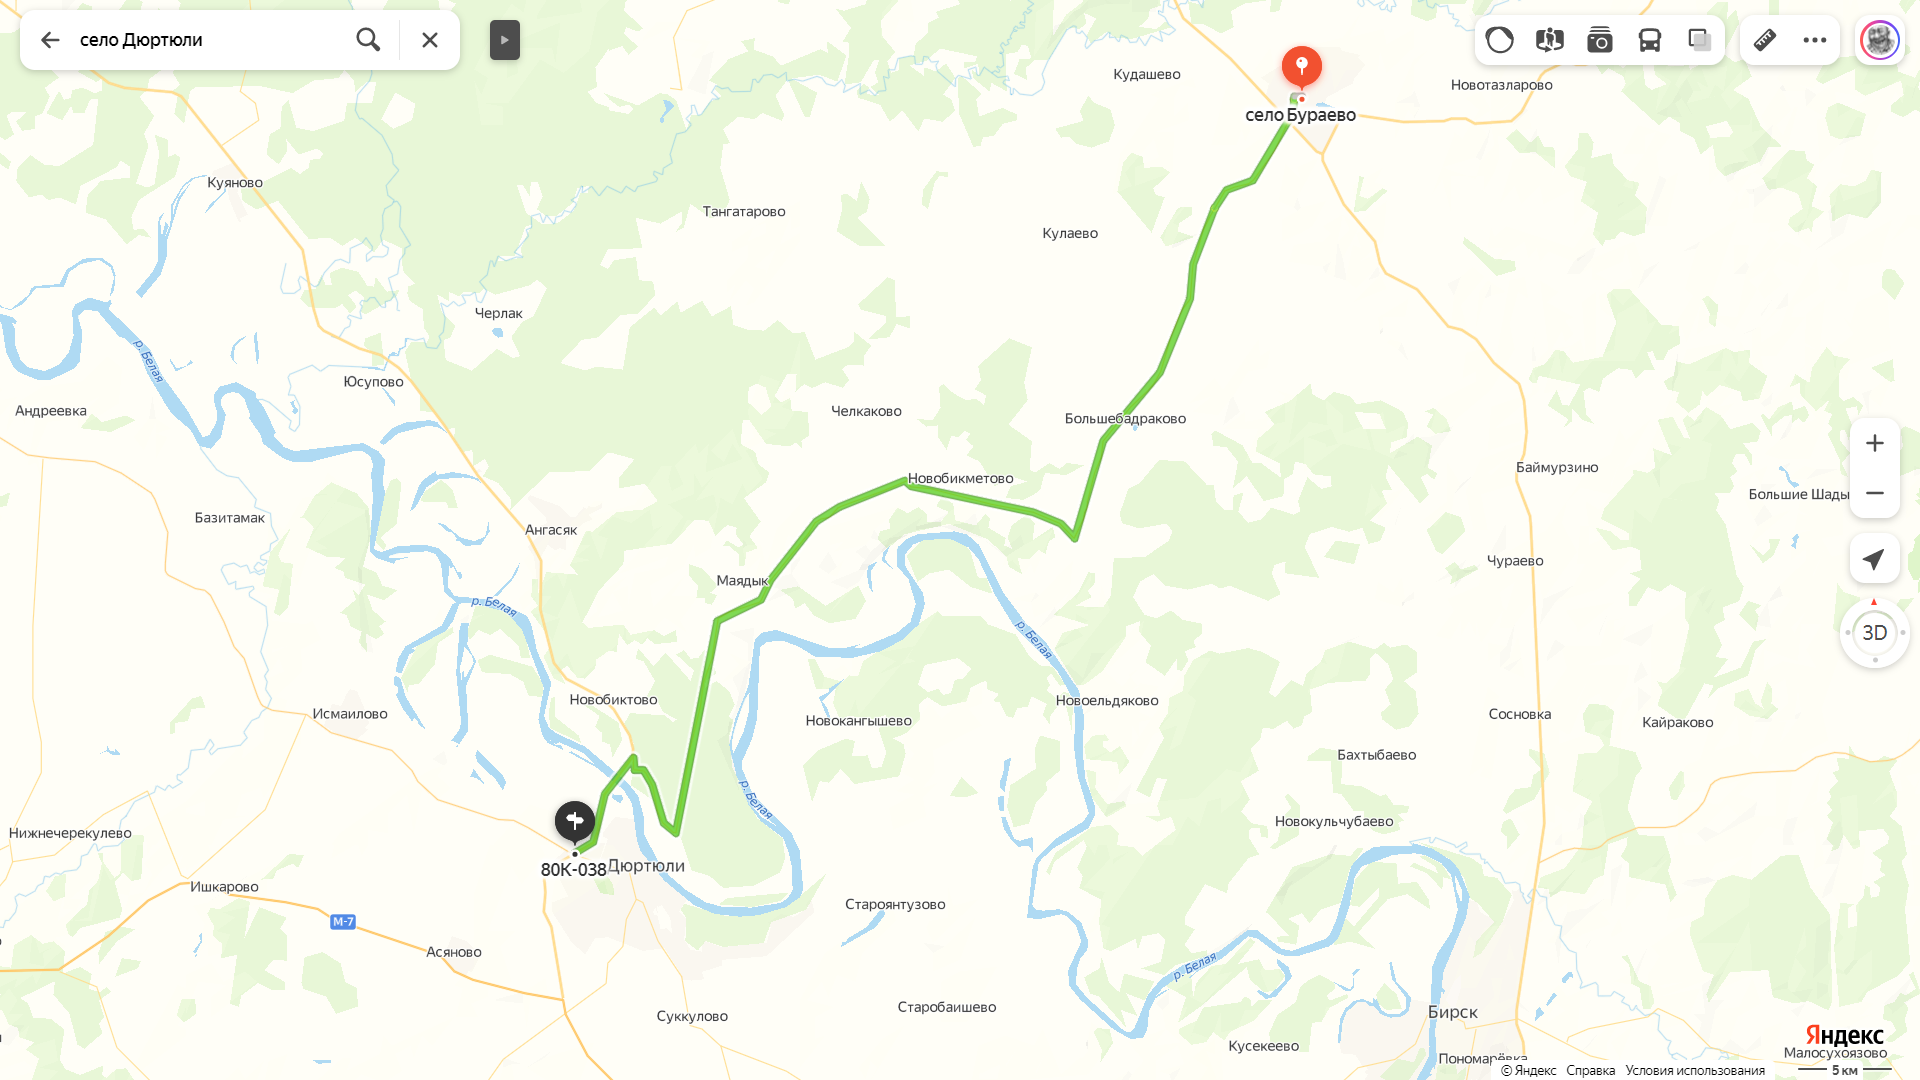This screenshot has width=1920, height=1080.
Task: Toggle the traffic layer icon
Action: (1500, 40)
